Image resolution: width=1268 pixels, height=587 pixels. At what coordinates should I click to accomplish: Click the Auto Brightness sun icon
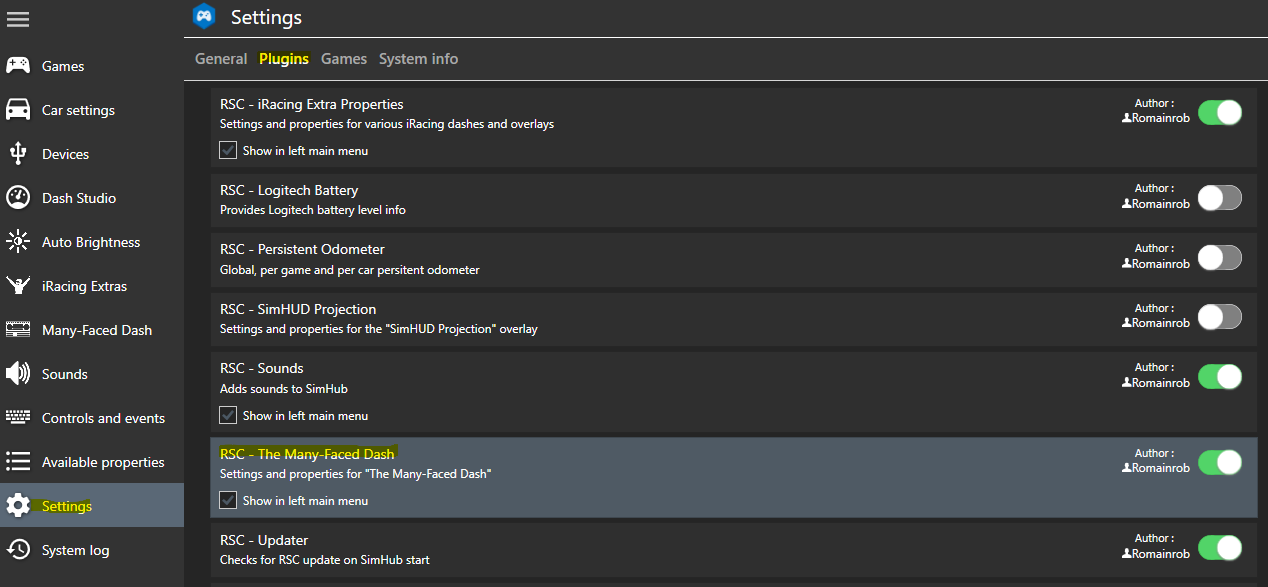[x=18, y=242]
